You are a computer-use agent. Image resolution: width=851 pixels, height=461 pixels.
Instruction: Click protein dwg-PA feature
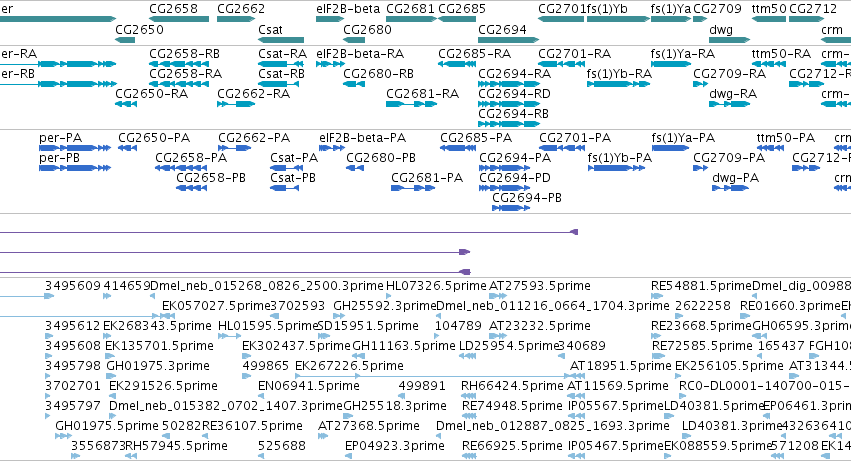(731, 188)
